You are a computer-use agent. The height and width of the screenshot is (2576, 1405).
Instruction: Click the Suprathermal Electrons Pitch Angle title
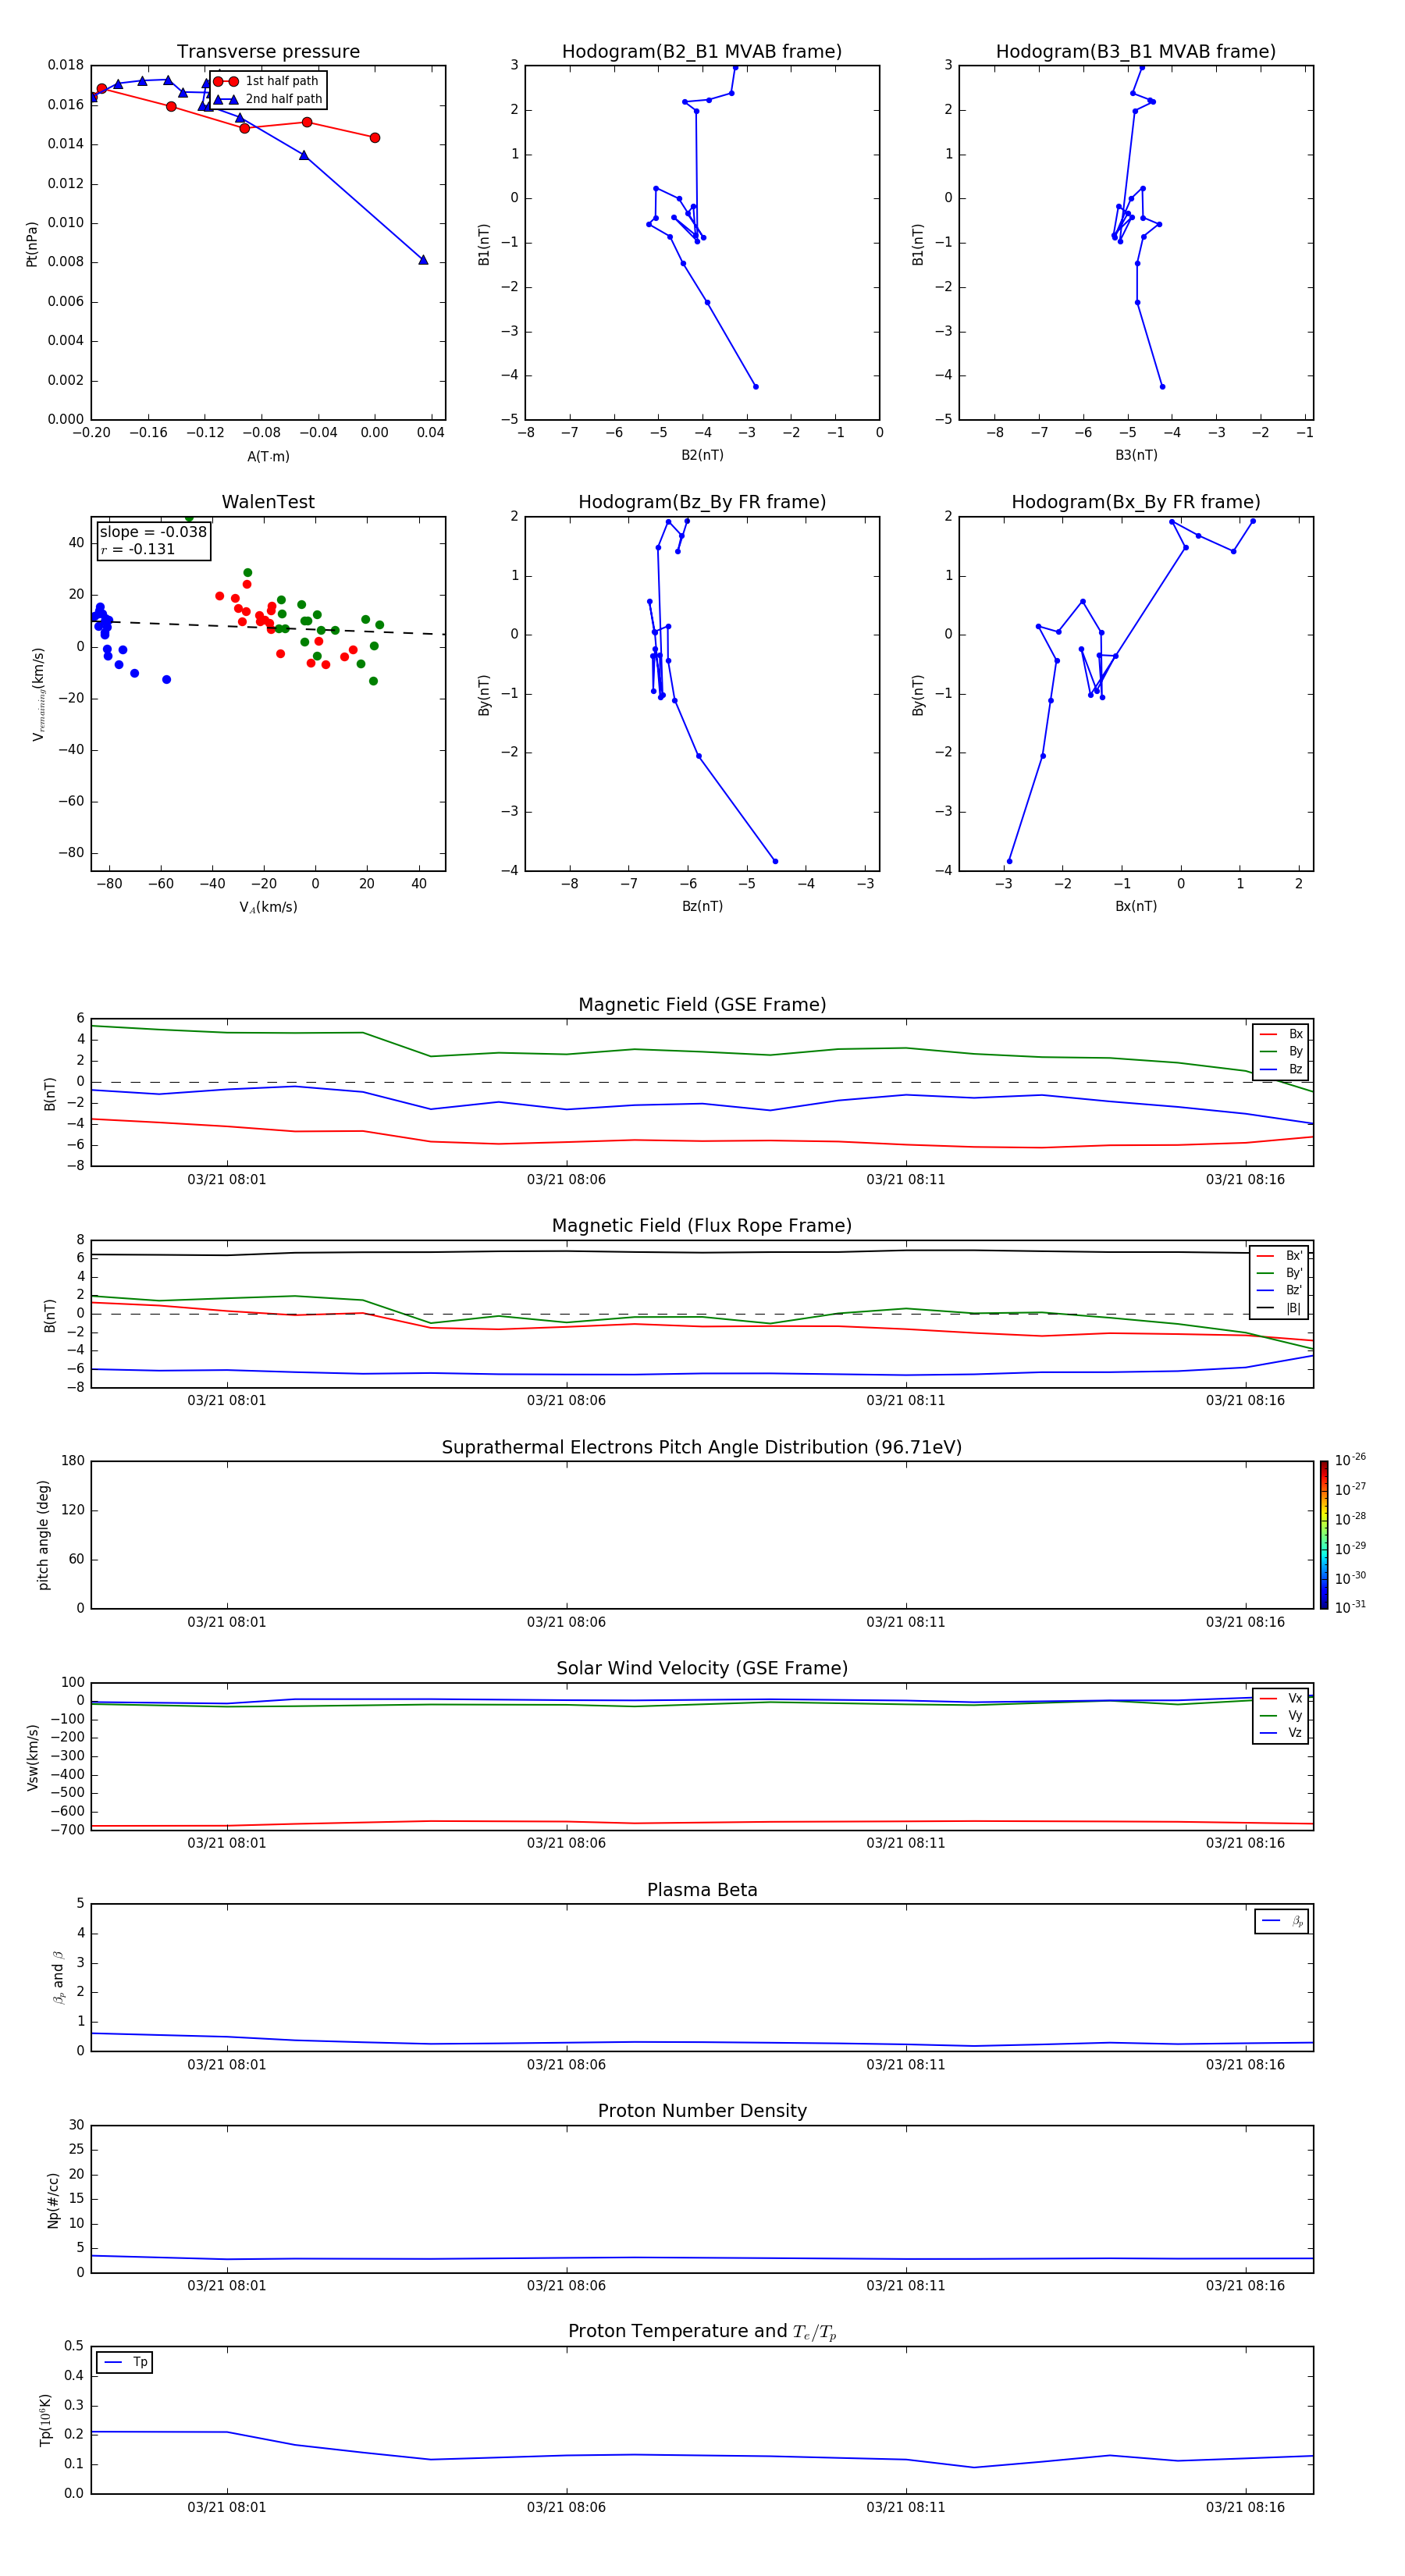[x=702, y=1447]
